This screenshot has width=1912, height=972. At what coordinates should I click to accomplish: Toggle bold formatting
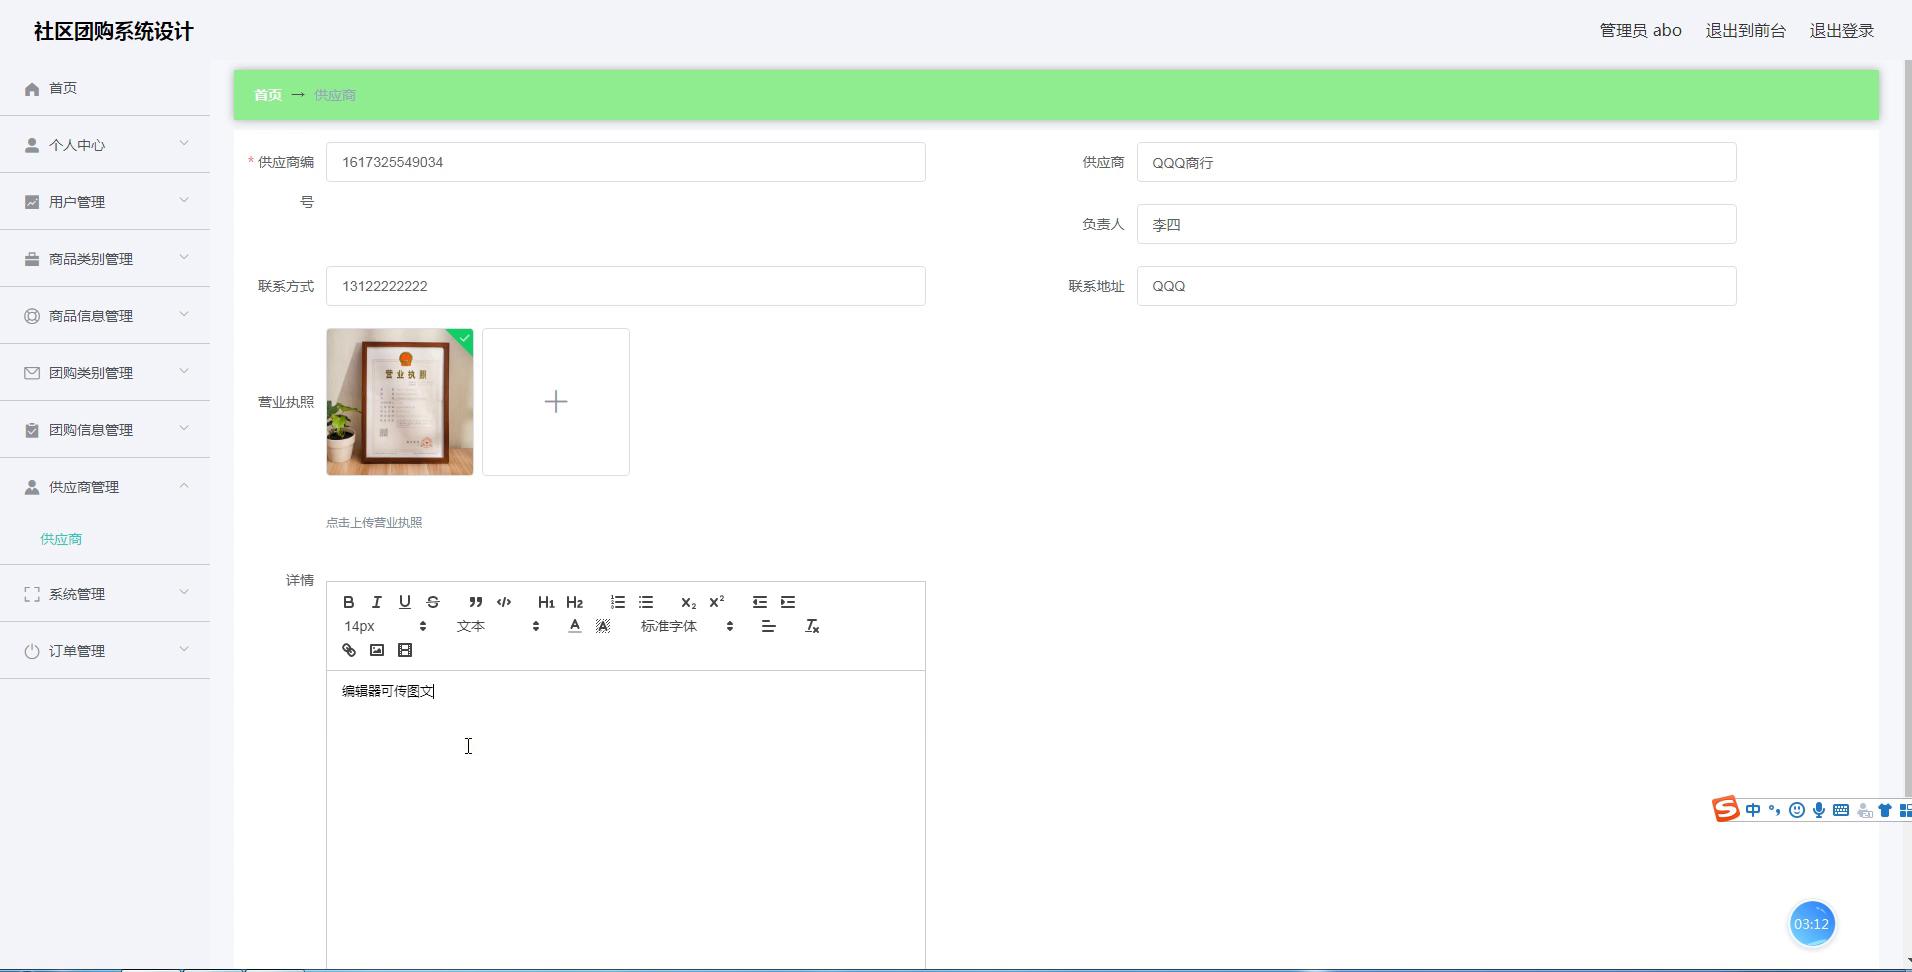[x=349, y=602]
